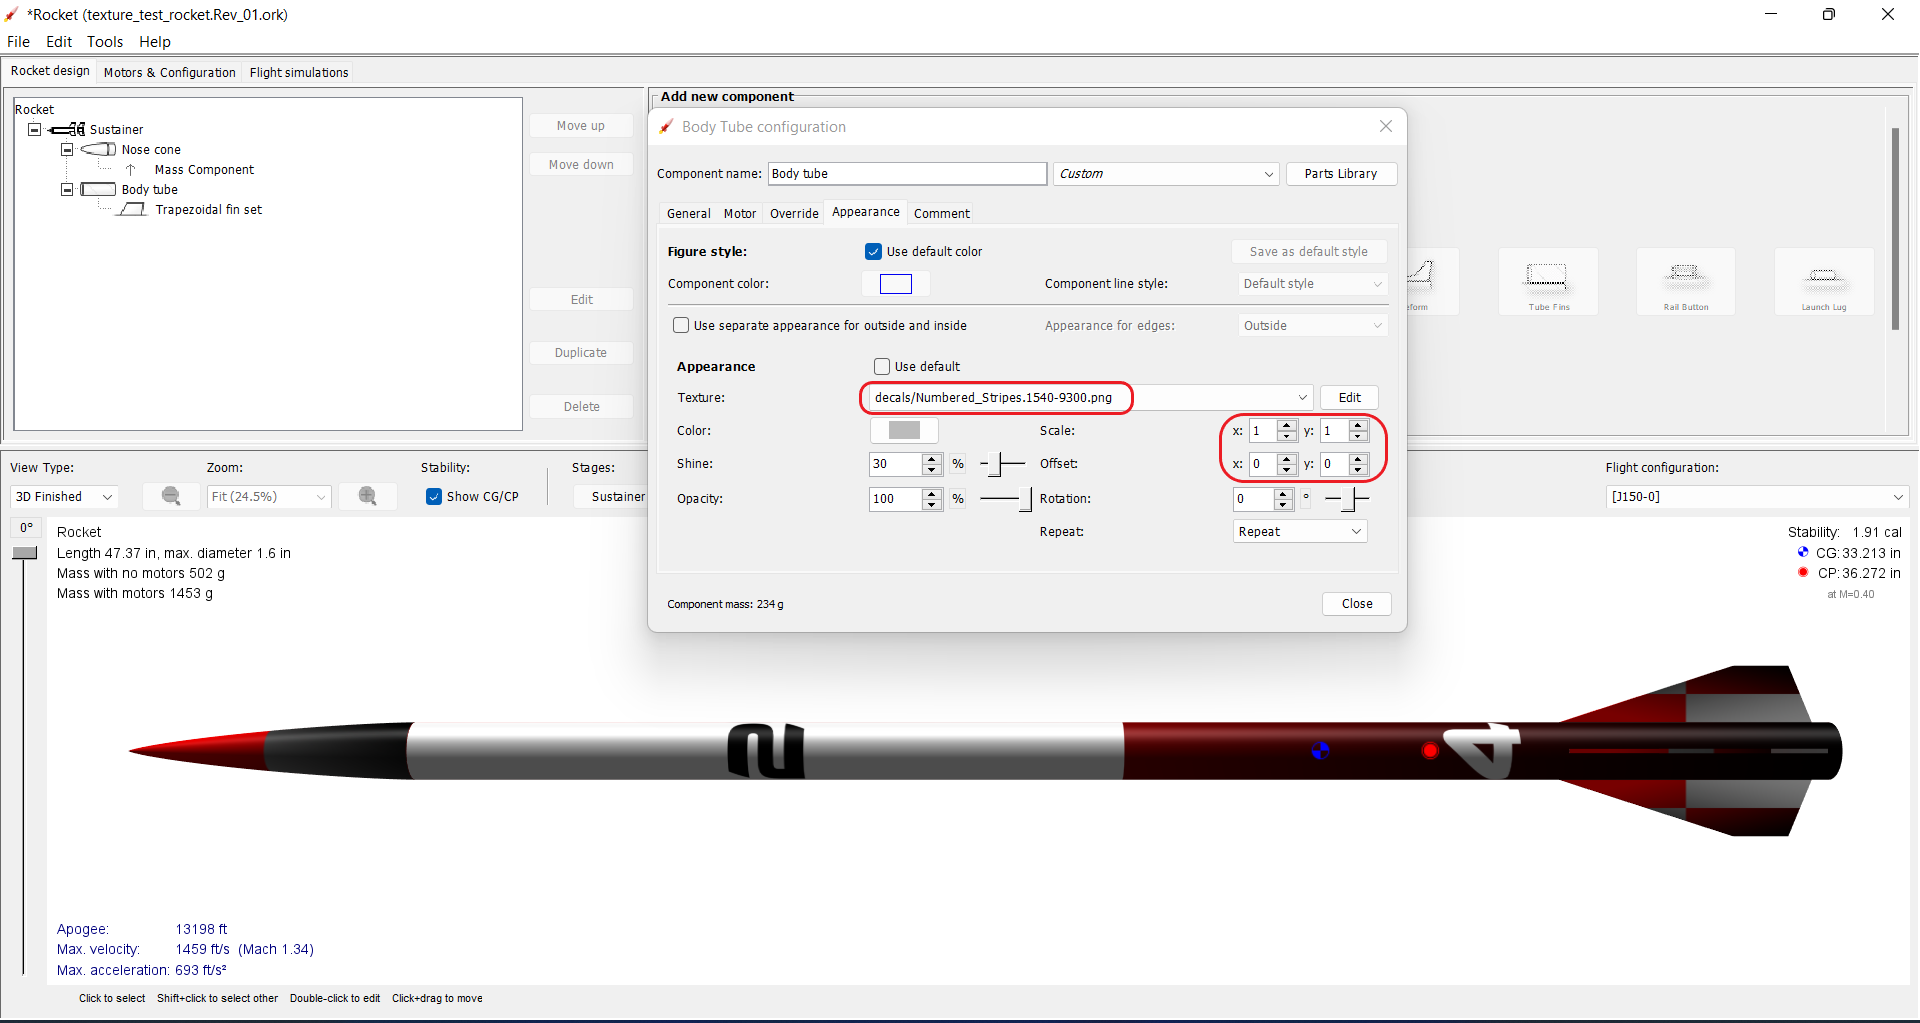Open the Repeat texture mode dropdown
This screenshot has width=1920, height=1023.
1299,531
